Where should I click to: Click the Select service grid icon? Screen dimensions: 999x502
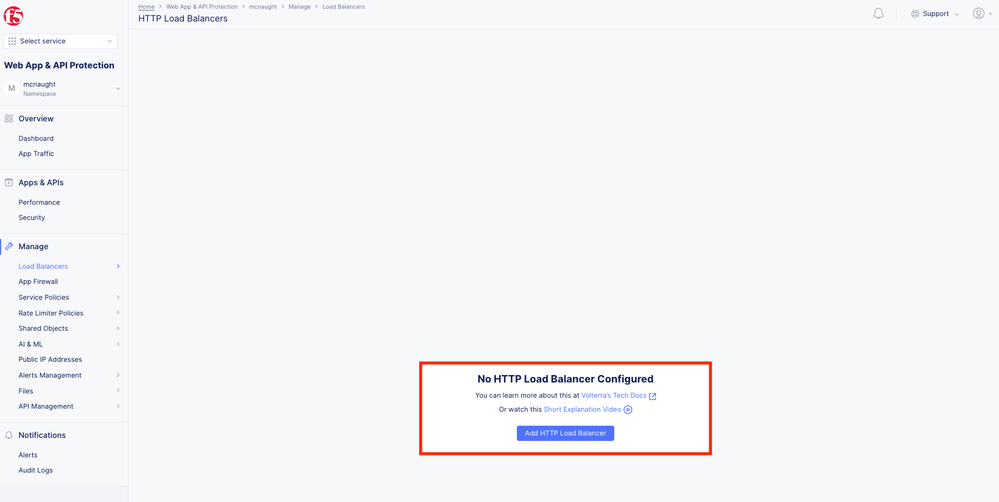(12, 41)
